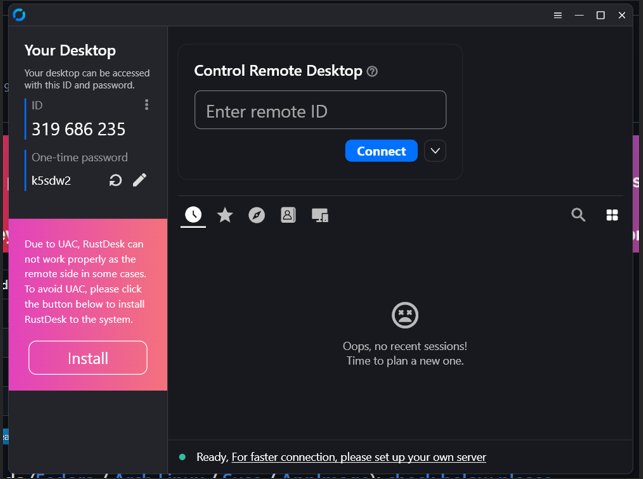
Task: Click the RustDesk logo icon
Action: coord(19,15)
